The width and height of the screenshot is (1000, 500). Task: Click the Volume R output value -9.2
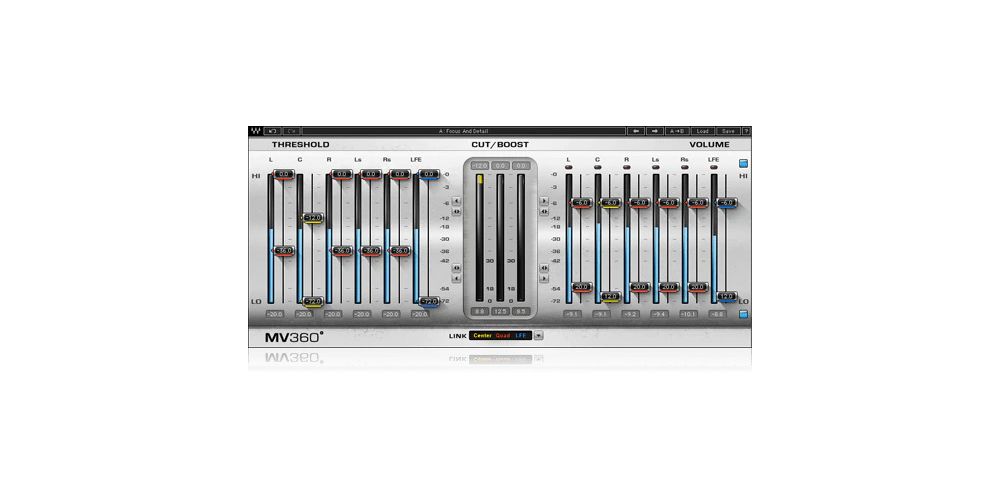(631, 314)
